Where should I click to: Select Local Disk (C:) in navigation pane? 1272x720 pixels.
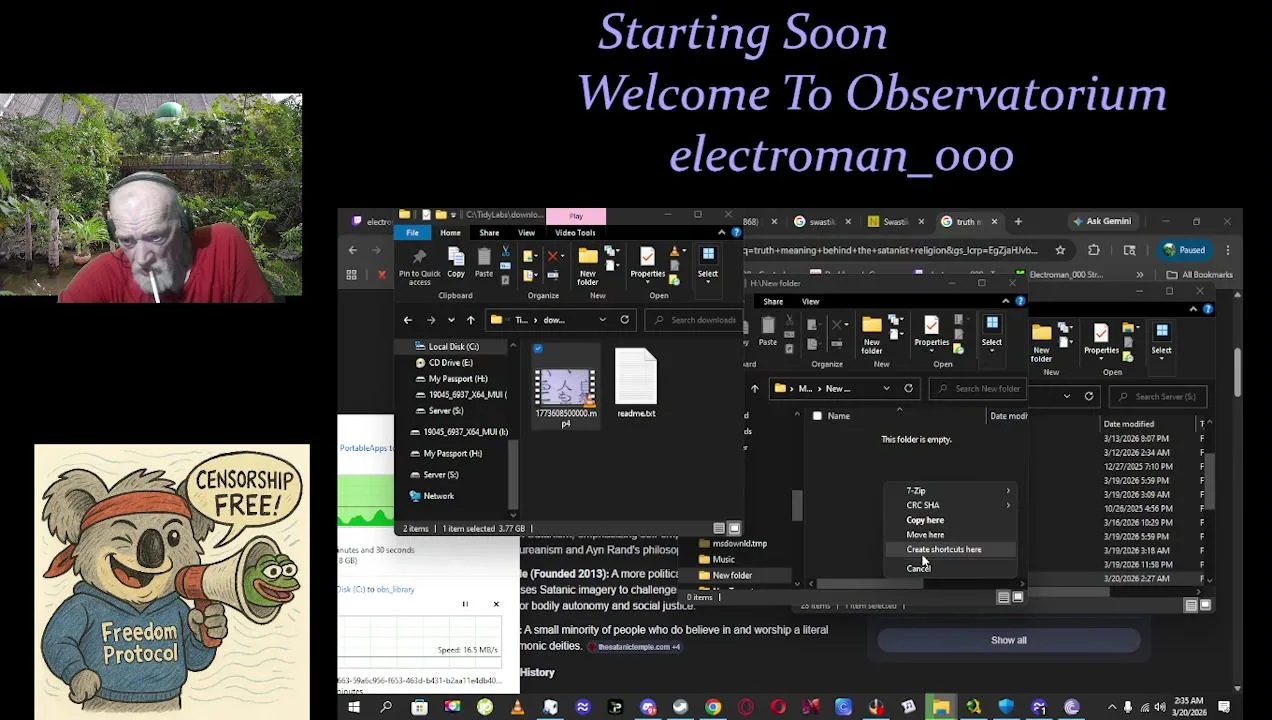(453, 347)
